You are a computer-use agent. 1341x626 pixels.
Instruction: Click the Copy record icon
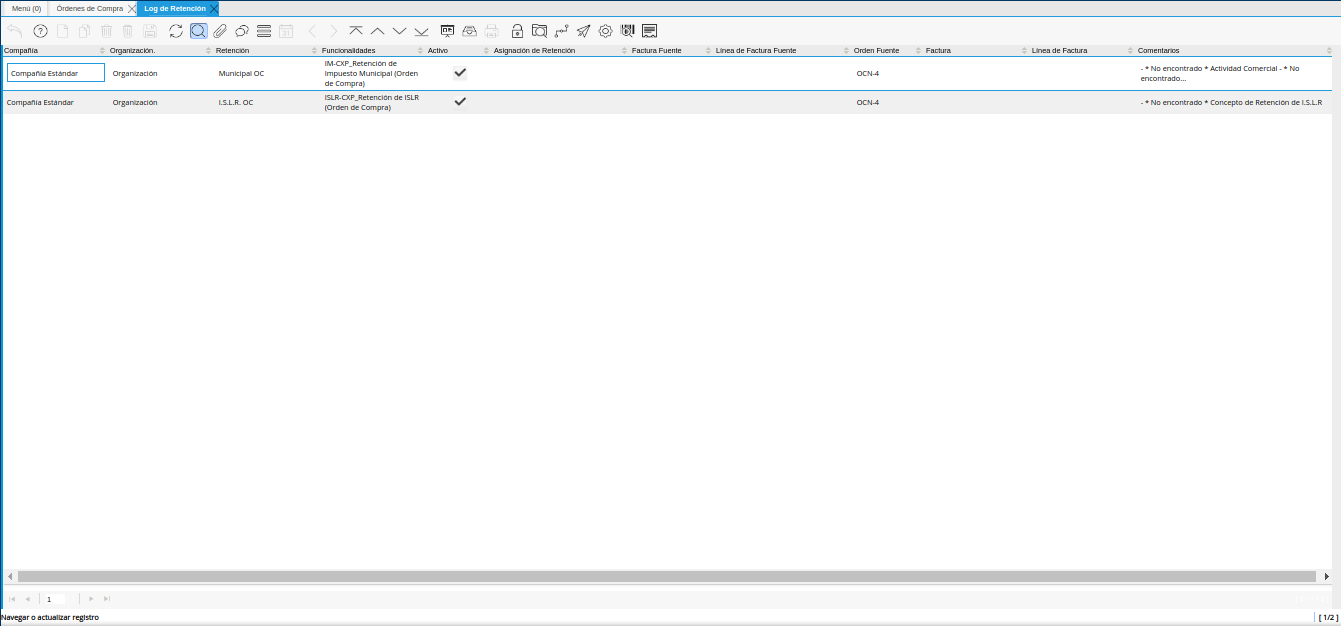click(84, 31)
